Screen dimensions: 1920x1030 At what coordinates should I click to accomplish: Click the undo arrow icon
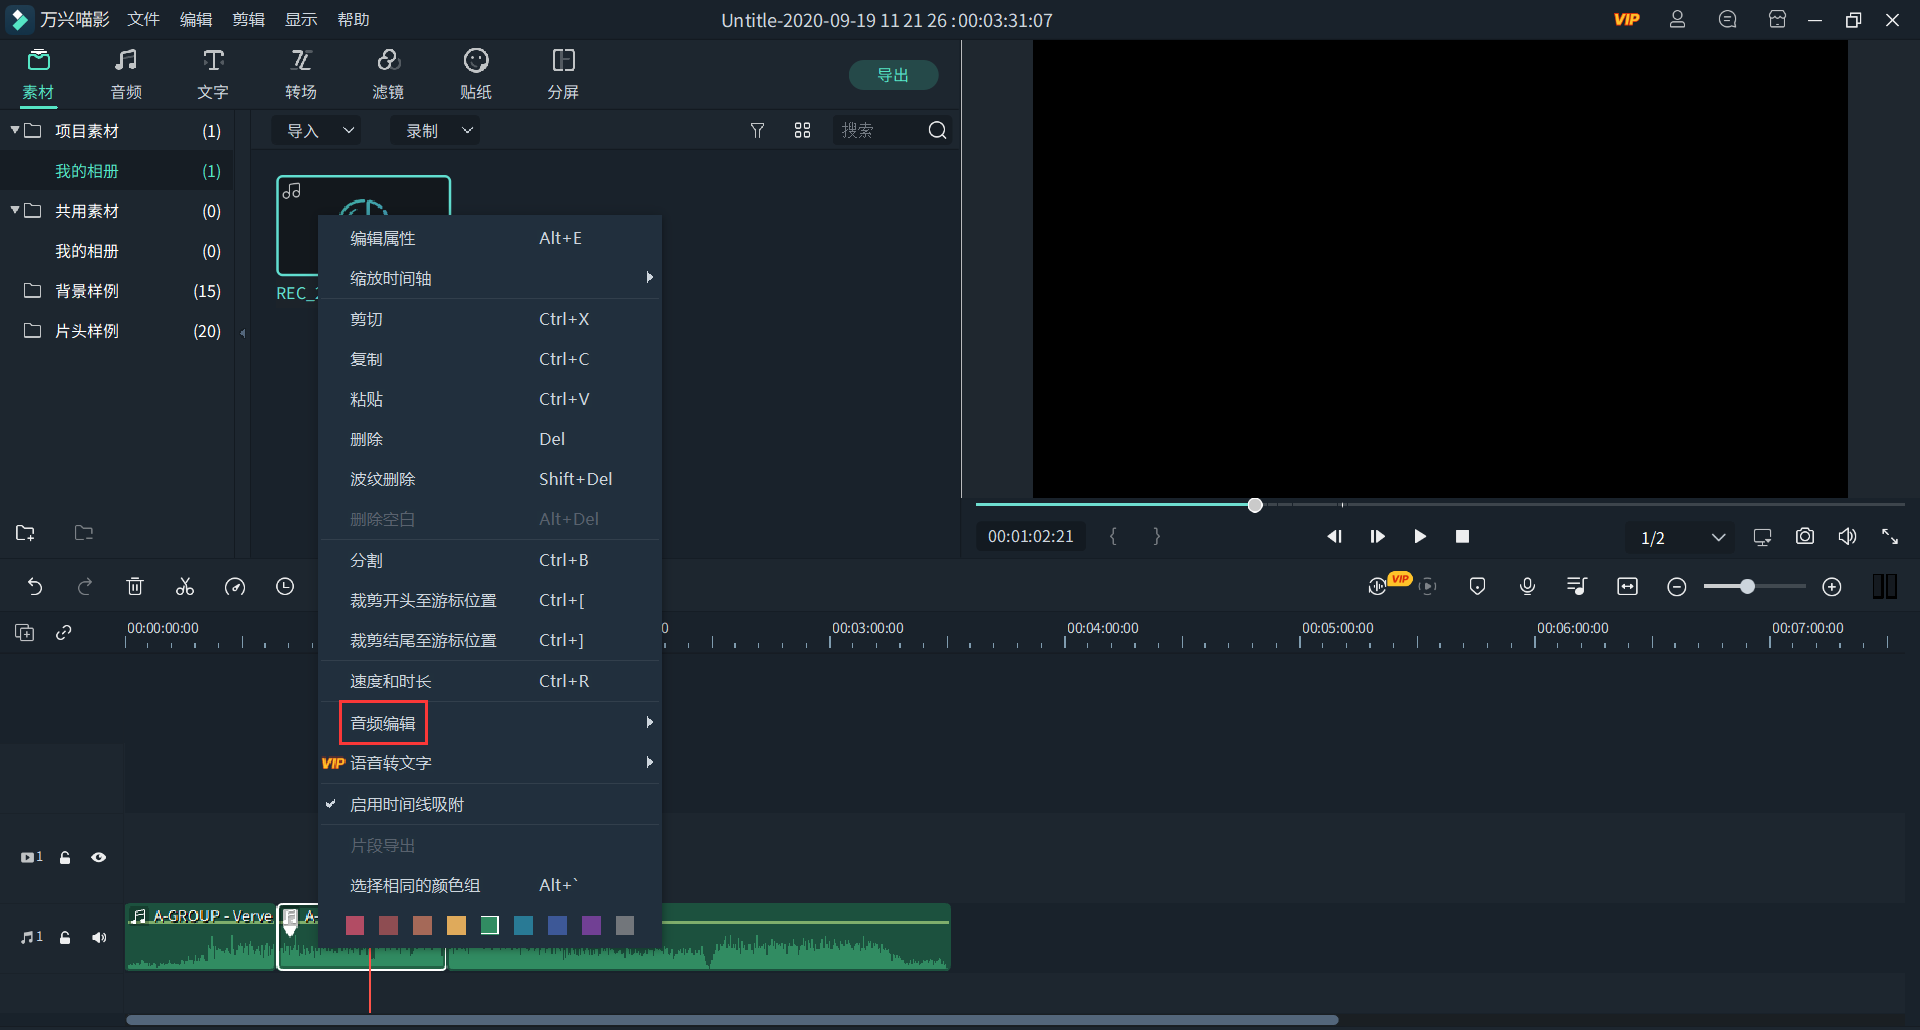point(35,587)
